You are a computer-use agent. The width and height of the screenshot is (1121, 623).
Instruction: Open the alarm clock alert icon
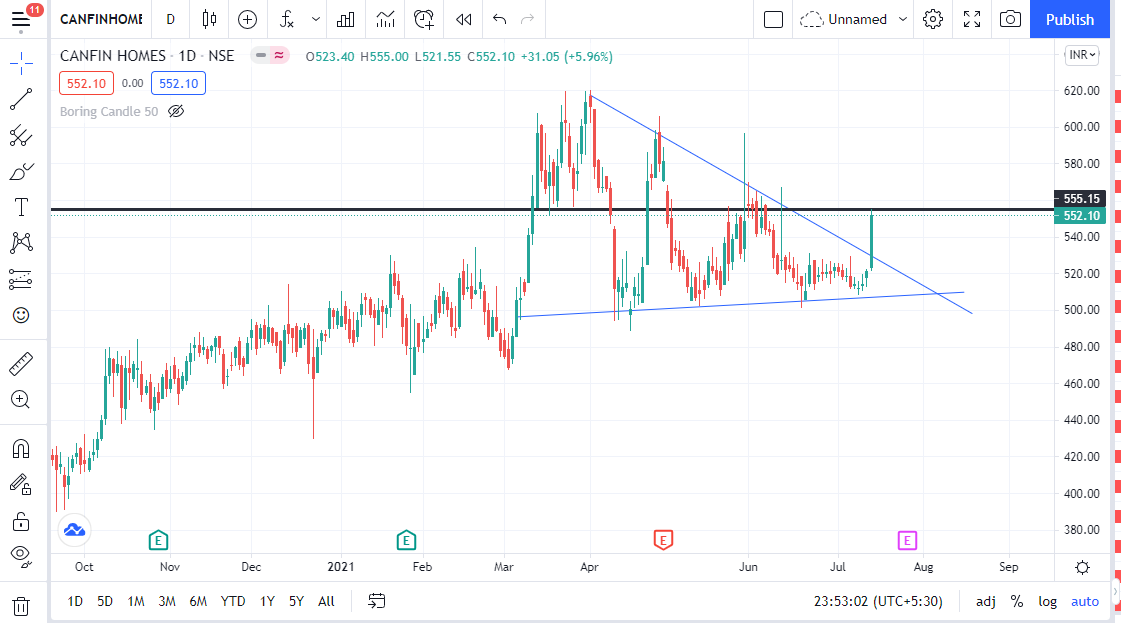click(424, 19)
